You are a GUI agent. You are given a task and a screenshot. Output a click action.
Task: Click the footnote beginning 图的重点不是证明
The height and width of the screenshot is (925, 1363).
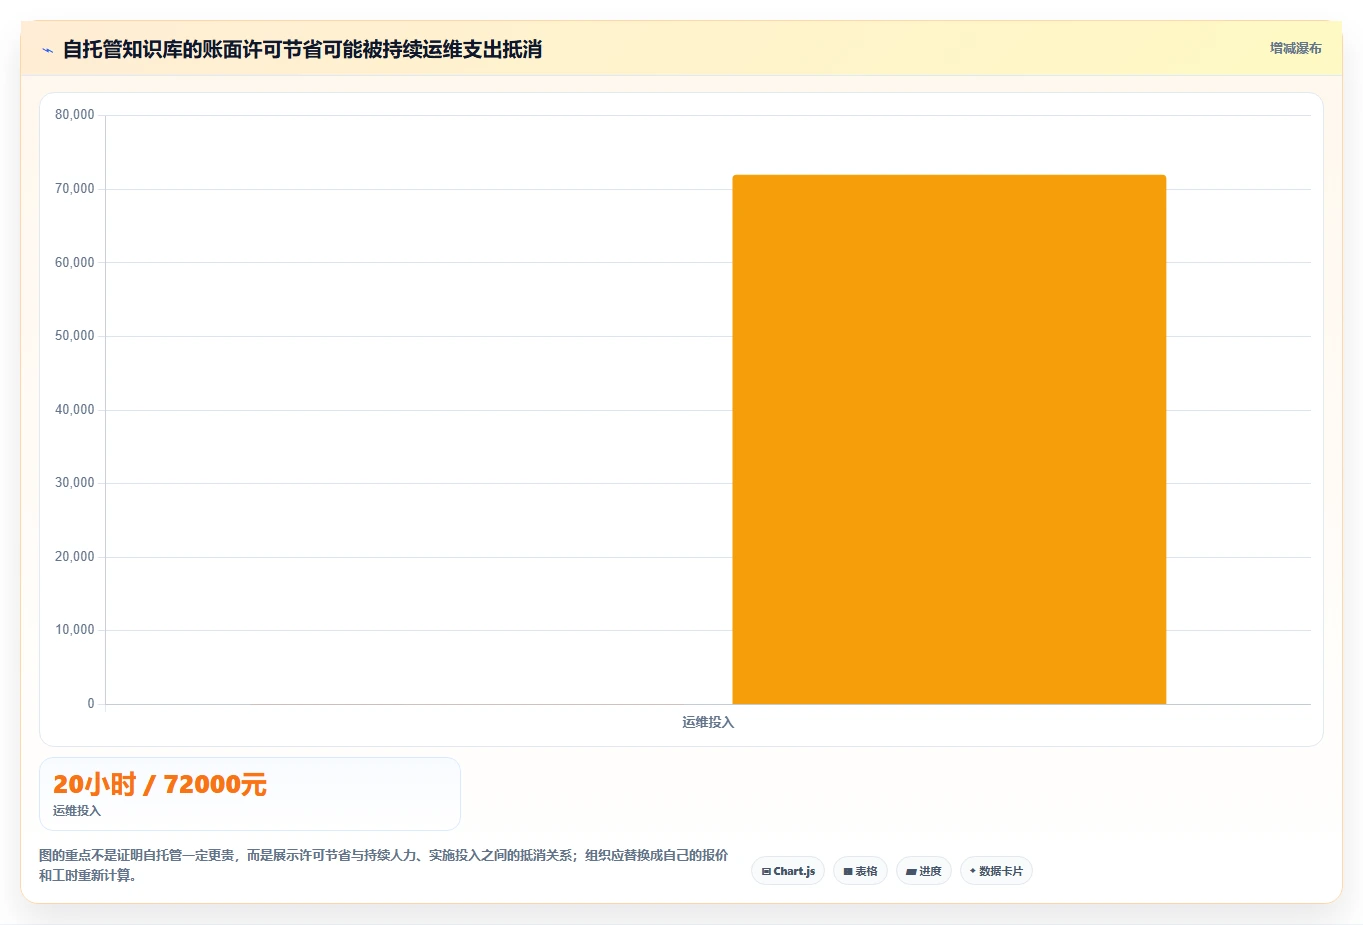point(384,865)
